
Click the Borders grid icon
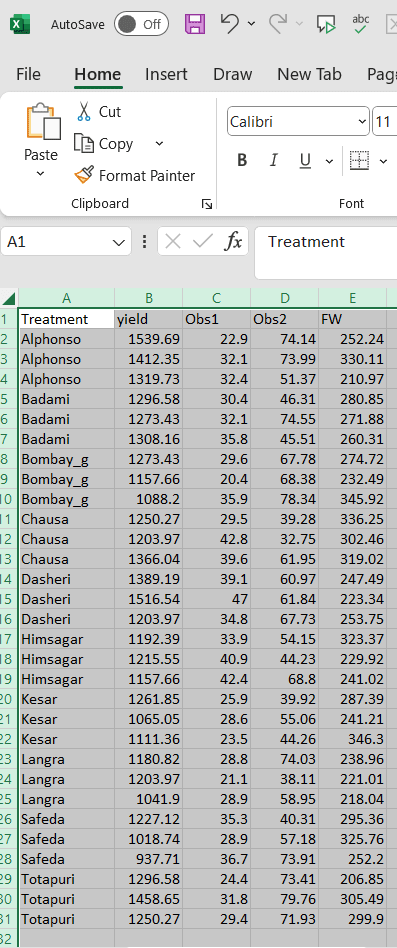(x=359, y=160)
